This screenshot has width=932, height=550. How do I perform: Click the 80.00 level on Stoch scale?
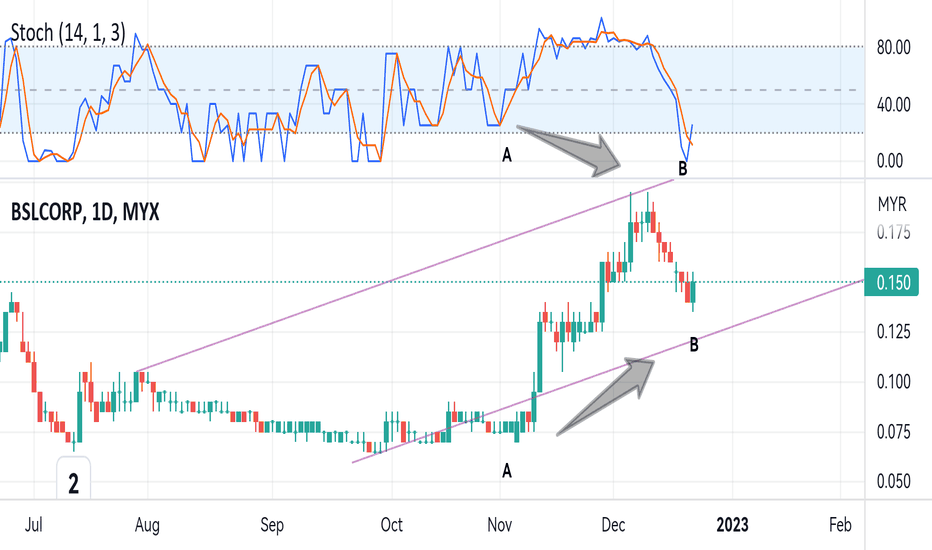point(893,47)
